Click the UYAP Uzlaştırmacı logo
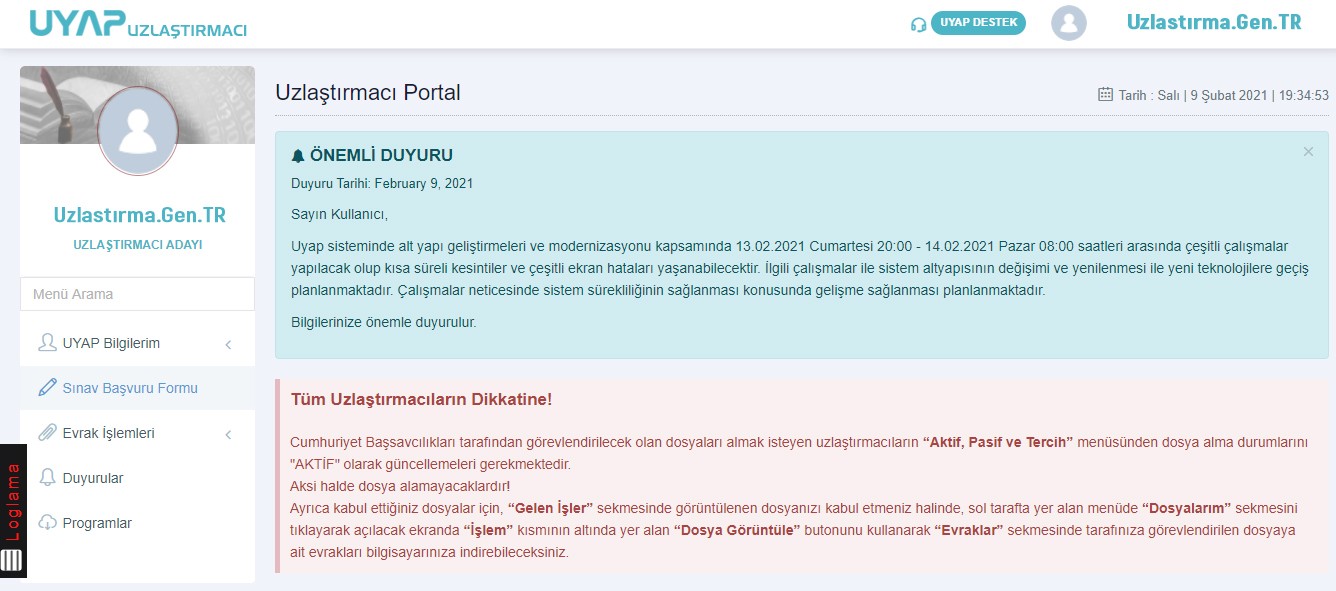1336x591 pixels. [x=138, y=24]
